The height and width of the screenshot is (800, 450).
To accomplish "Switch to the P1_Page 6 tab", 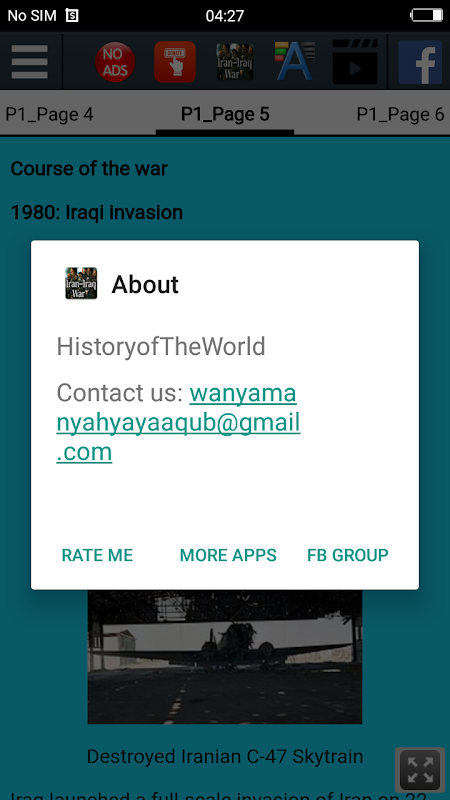I will point(401,114).
